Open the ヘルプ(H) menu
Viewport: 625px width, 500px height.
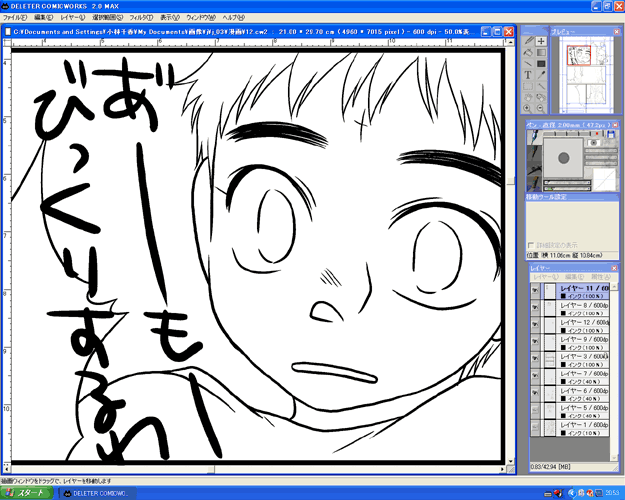[234, 18]
